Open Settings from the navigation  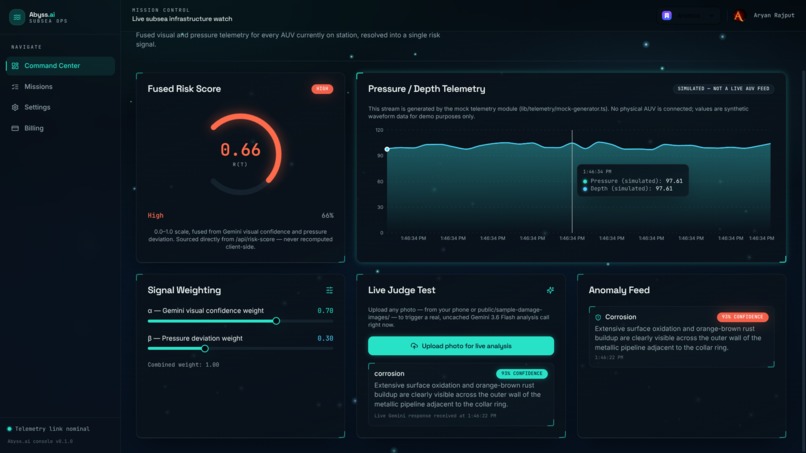[60, 107]
